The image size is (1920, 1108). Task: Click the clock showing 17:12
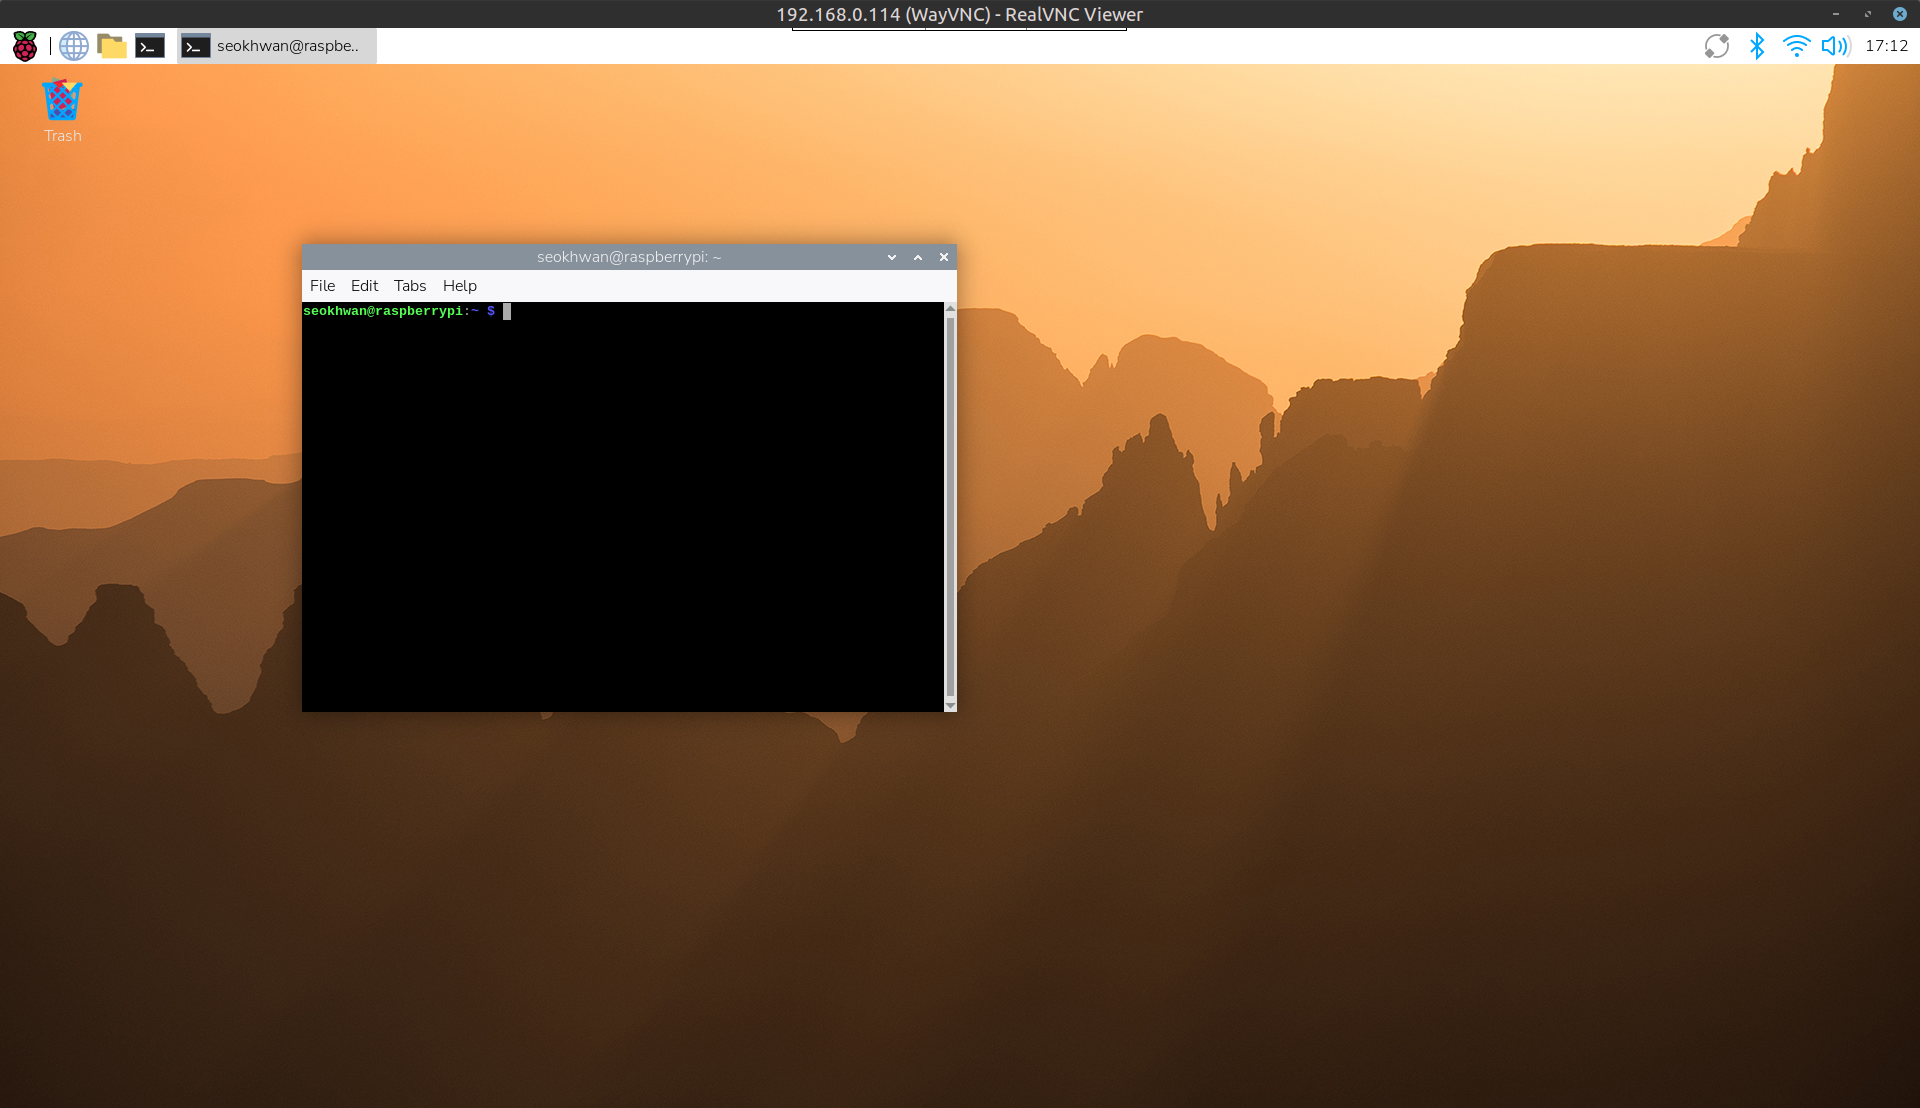(1886, 46)
